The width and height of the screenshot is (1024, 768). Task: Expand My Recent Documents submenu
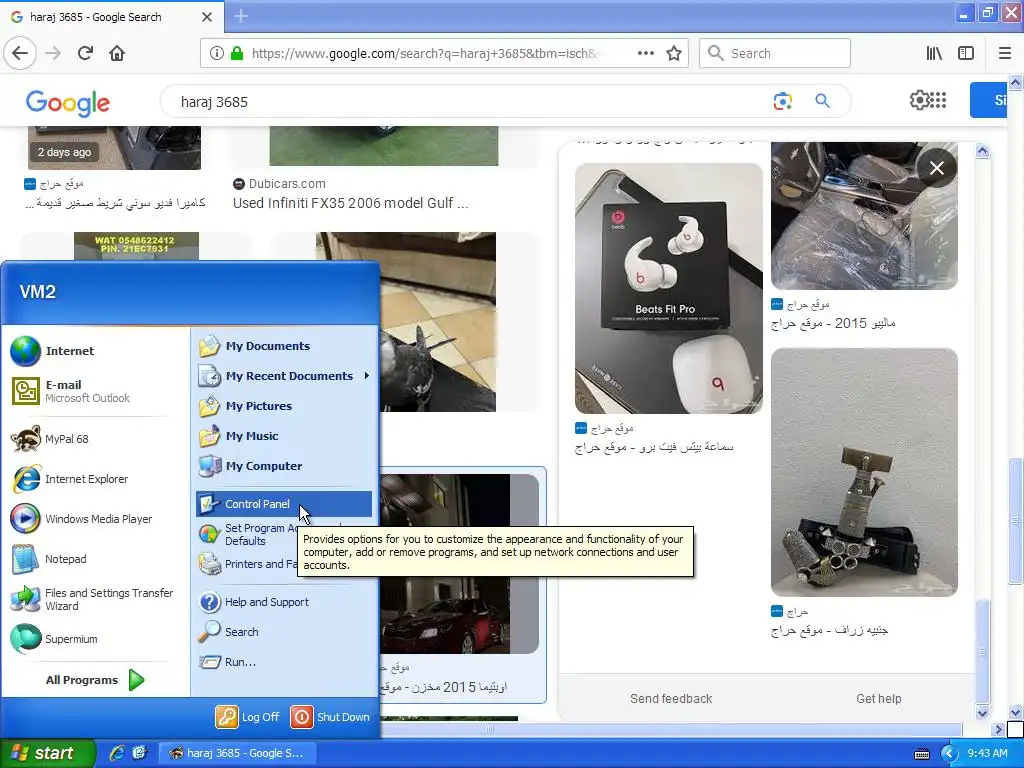coord(284,376)
